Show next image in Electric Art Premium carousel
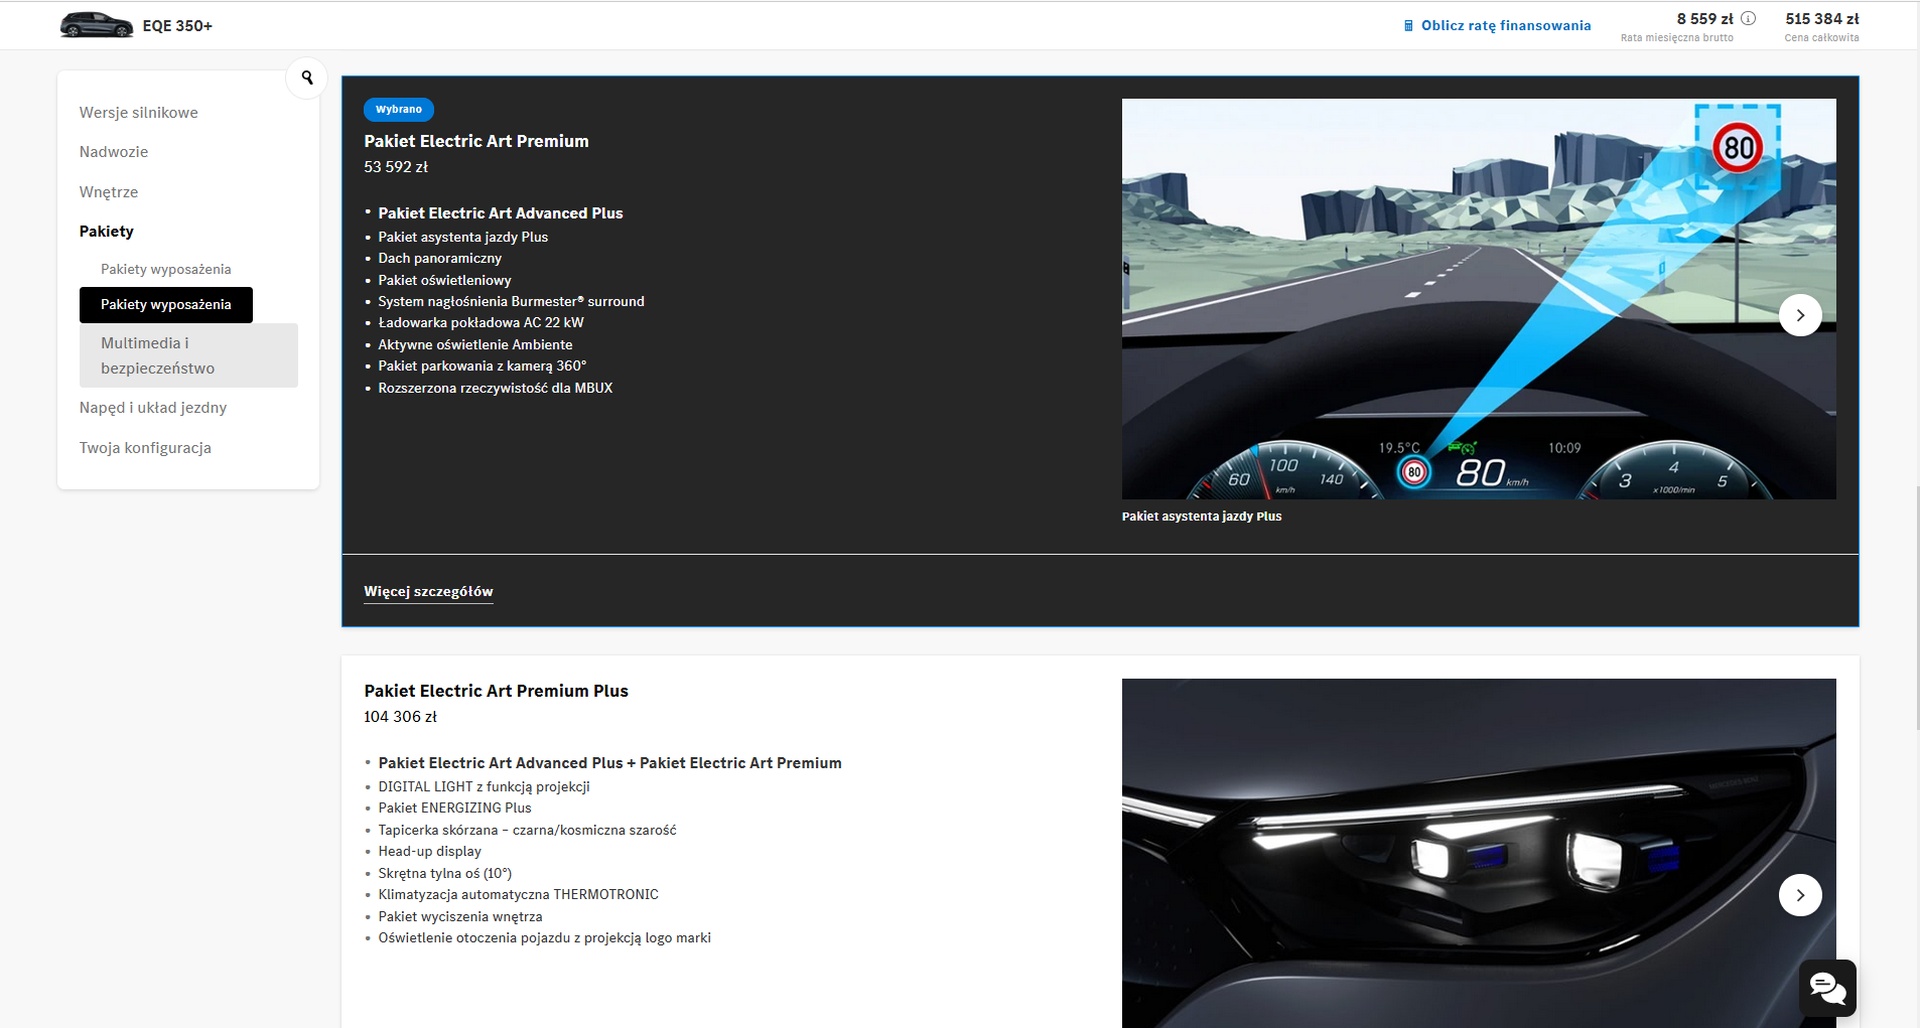Viewport: 1920px width, 1028px height. tap(1800, 315)
